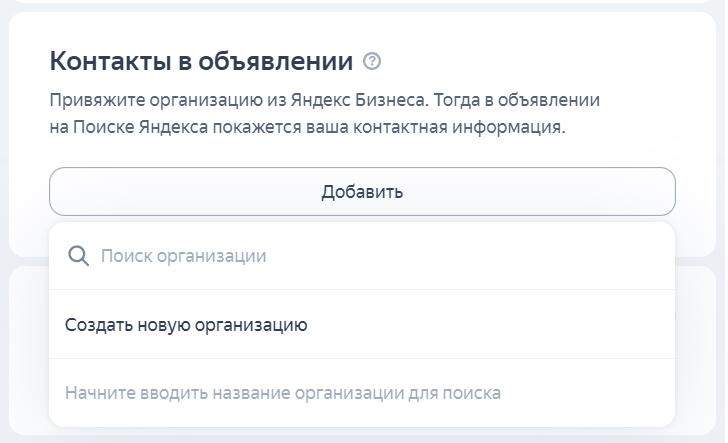Viewport: 728px width, 443px height.
Task: Choose "Создать новую организацию" from the list
Action: 186,325
